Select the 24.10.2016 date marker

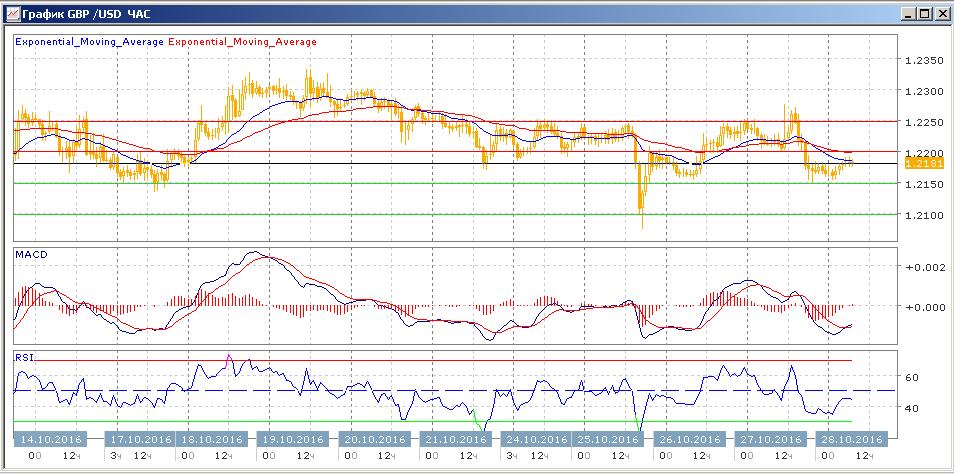click(538, 439)
